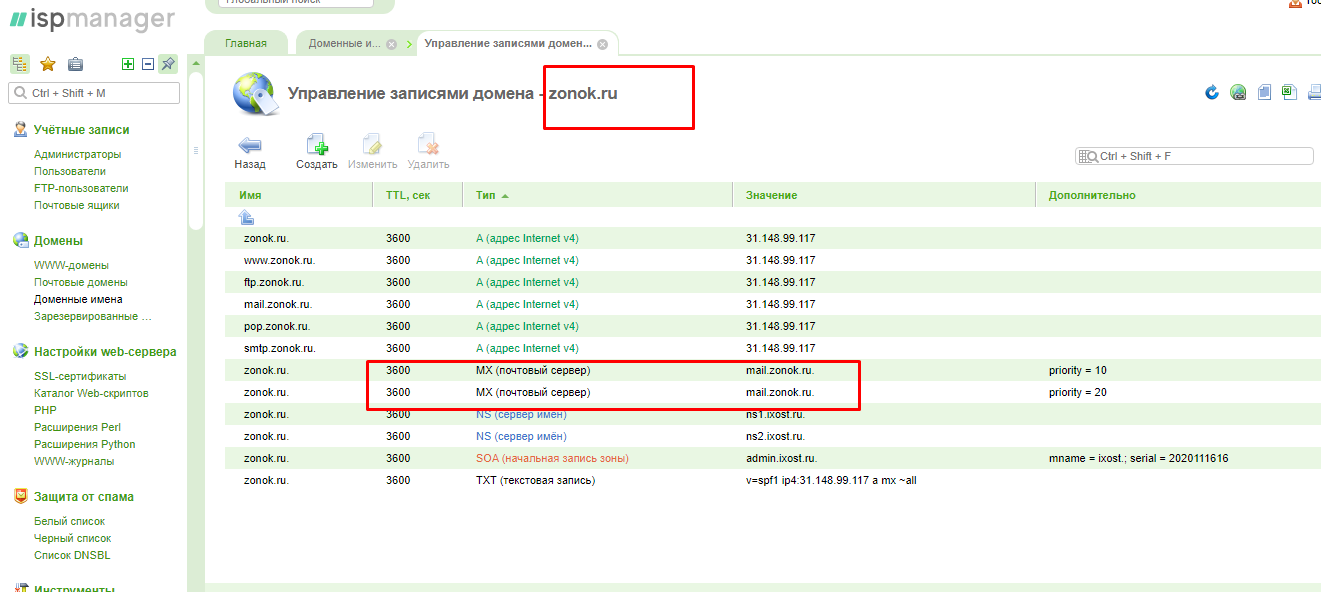Click the copy-to-clipboard document icon
The image size is (1321, 592).
(1264, 93)
